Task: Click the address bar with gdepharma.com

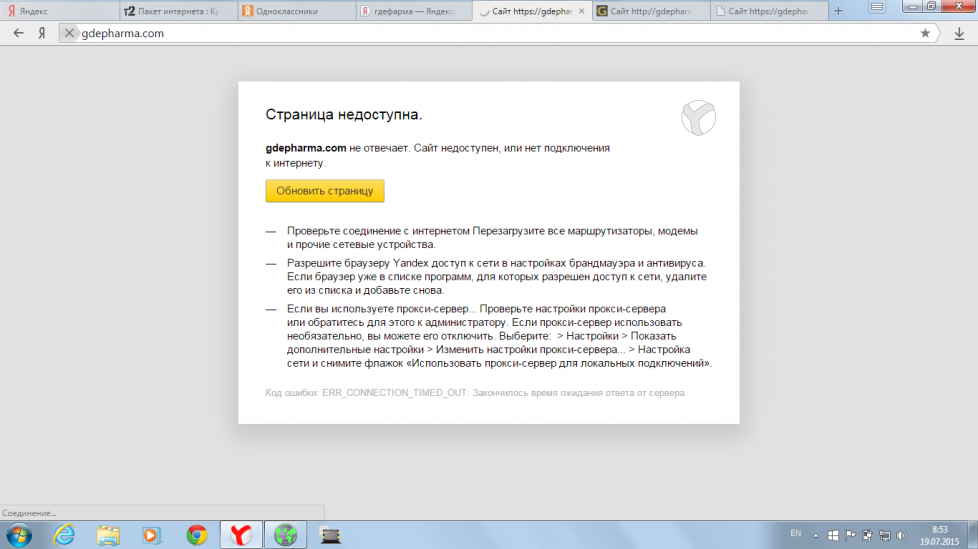Action: click(x=490, y=33)
